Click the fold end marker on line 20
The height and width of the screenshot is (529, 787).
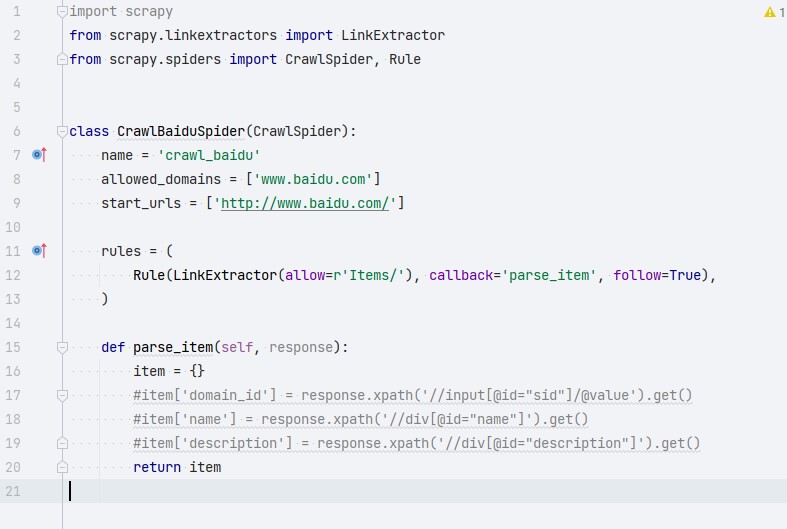point(63,467)
